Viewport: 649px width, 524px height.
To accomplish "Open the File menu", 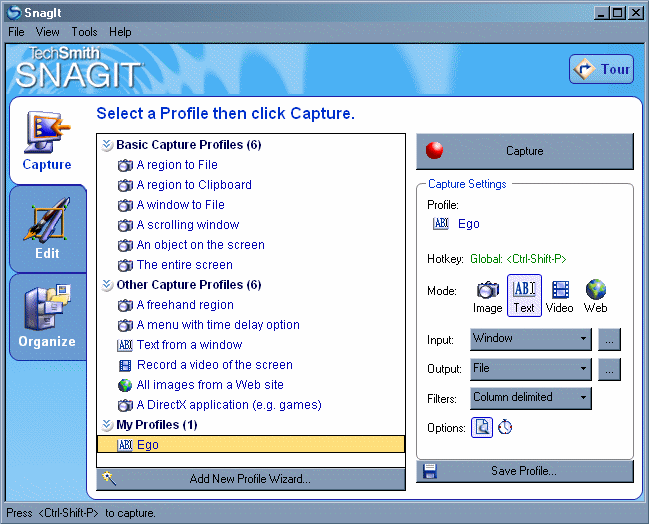I will point(16,32).
